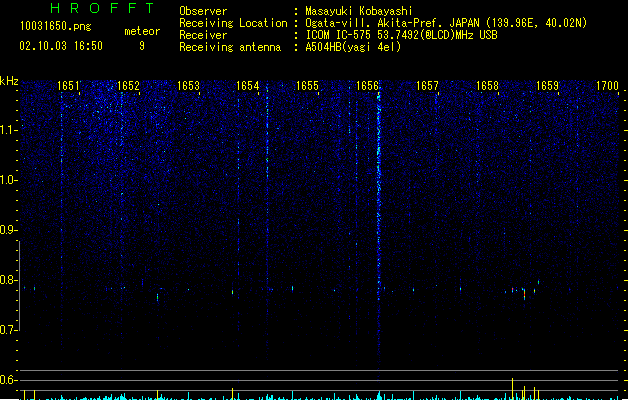Click the 1653 time marker

(x=188, y=85)
